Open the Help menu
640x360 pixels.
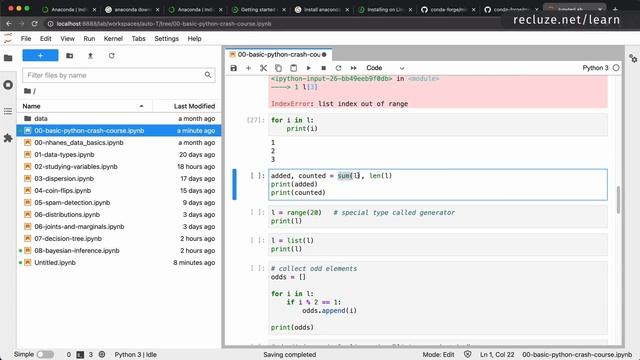(x=194, y=38)
